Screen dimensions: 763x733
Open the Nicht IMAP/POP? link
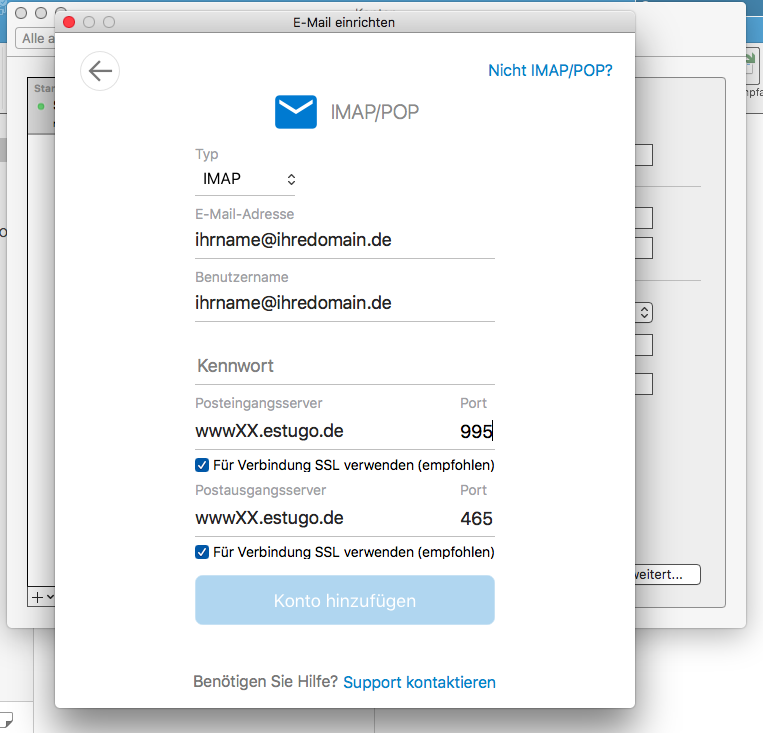pyautogui.click(x=550, y=71)
